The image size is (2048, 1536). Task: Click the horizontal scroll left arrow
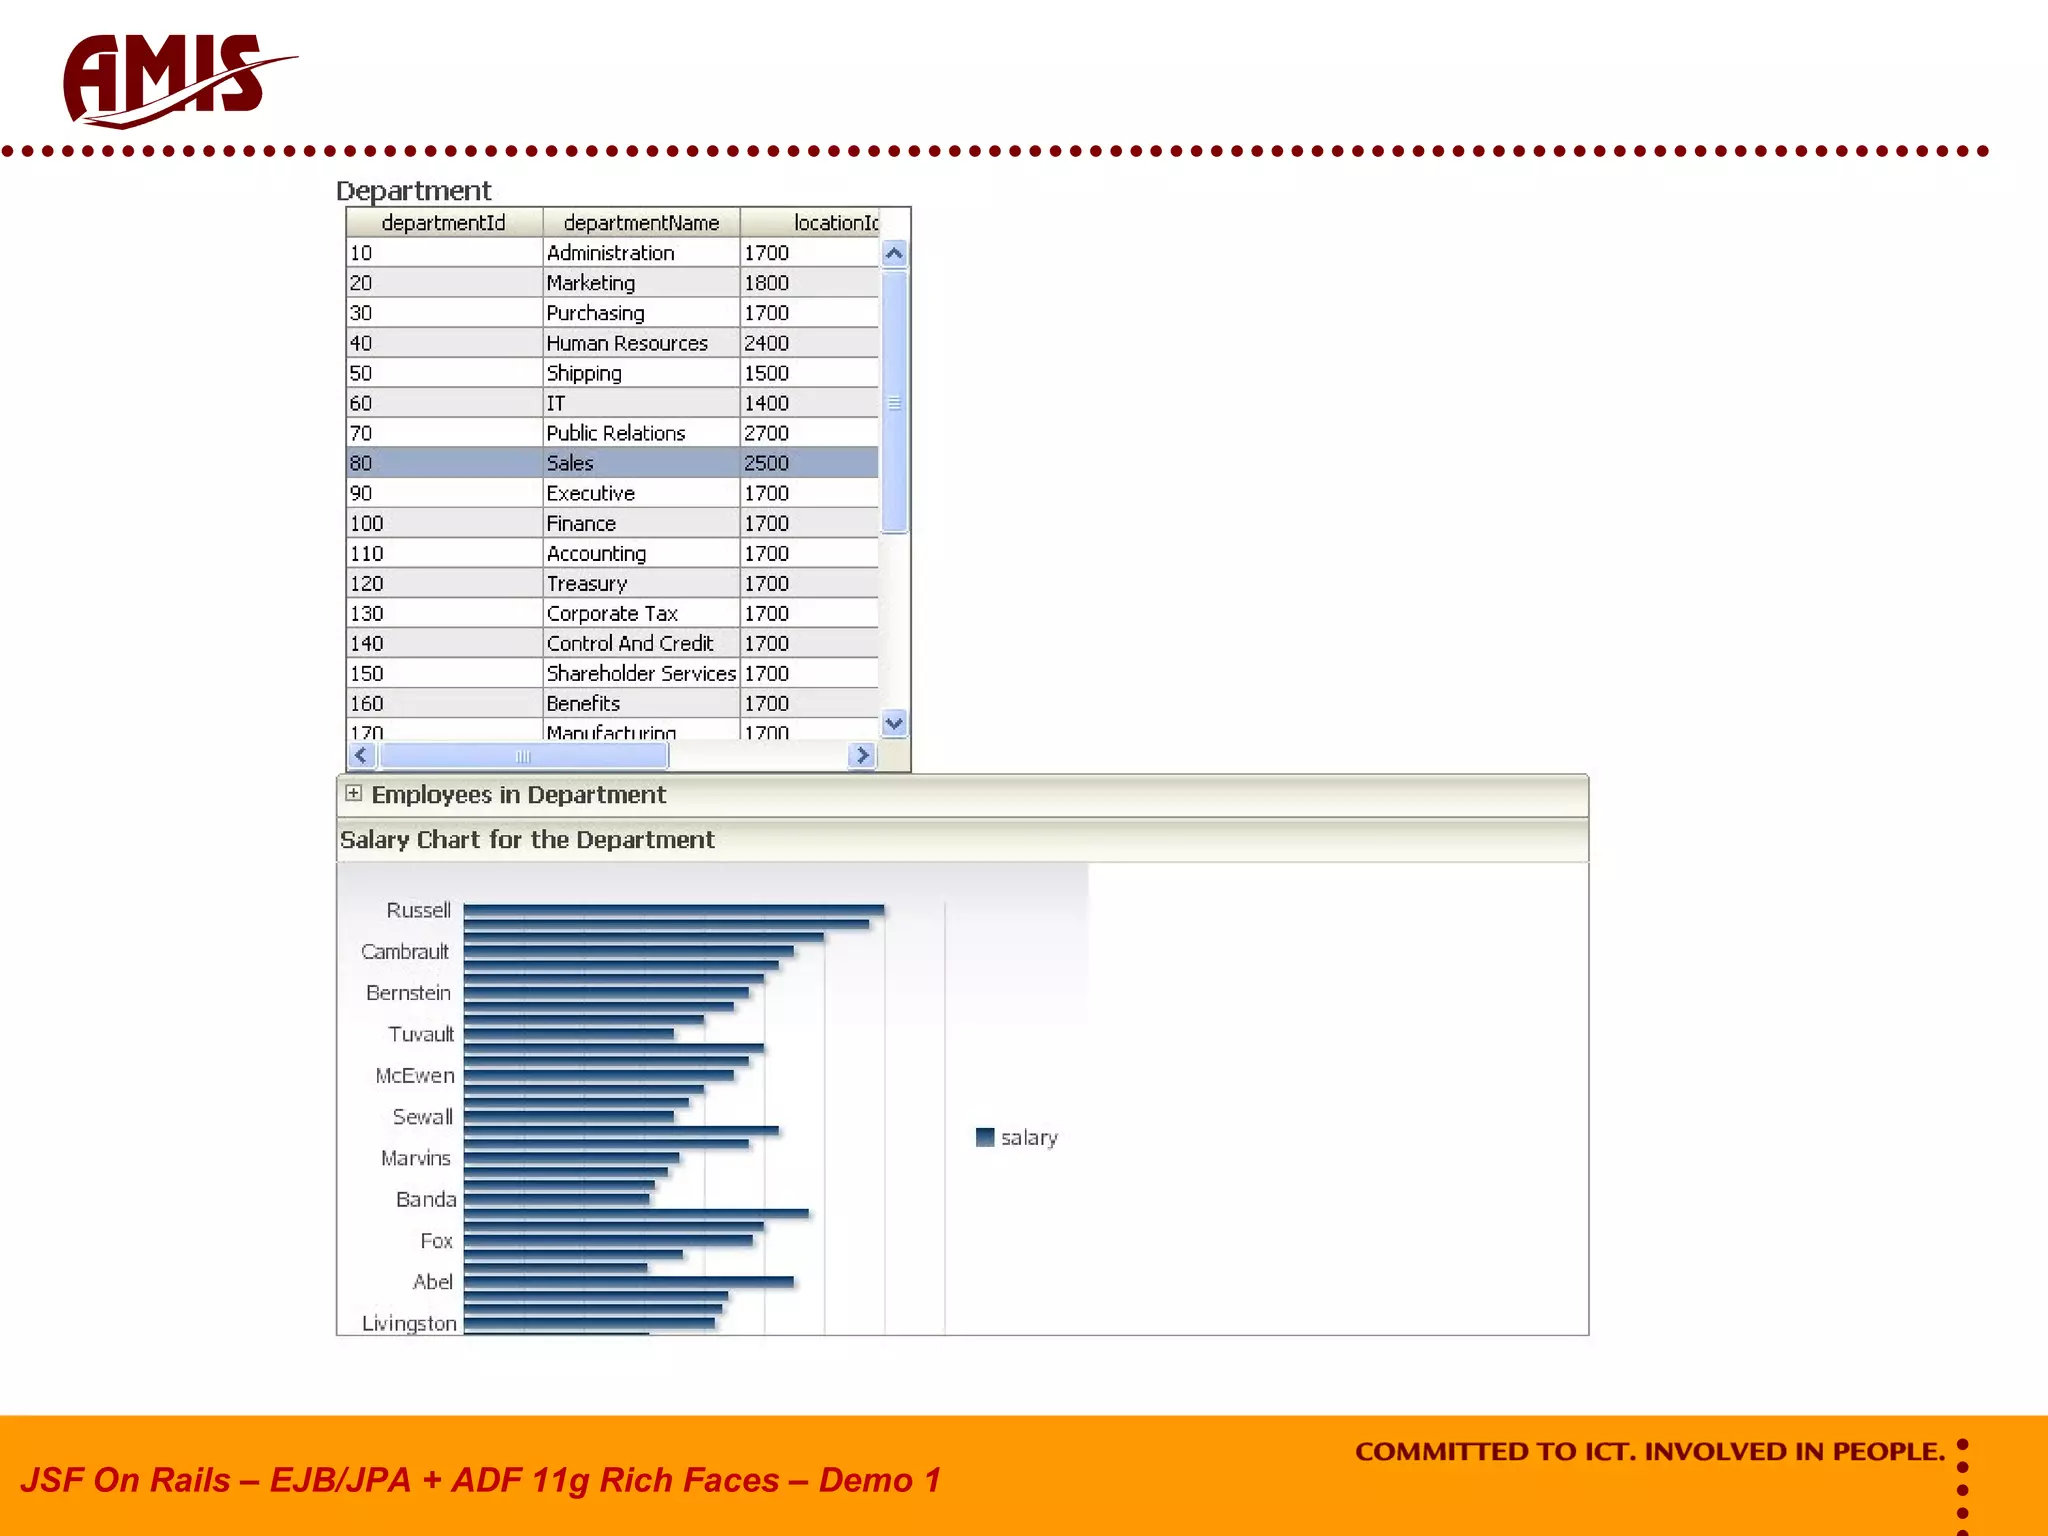pos(362,755)
